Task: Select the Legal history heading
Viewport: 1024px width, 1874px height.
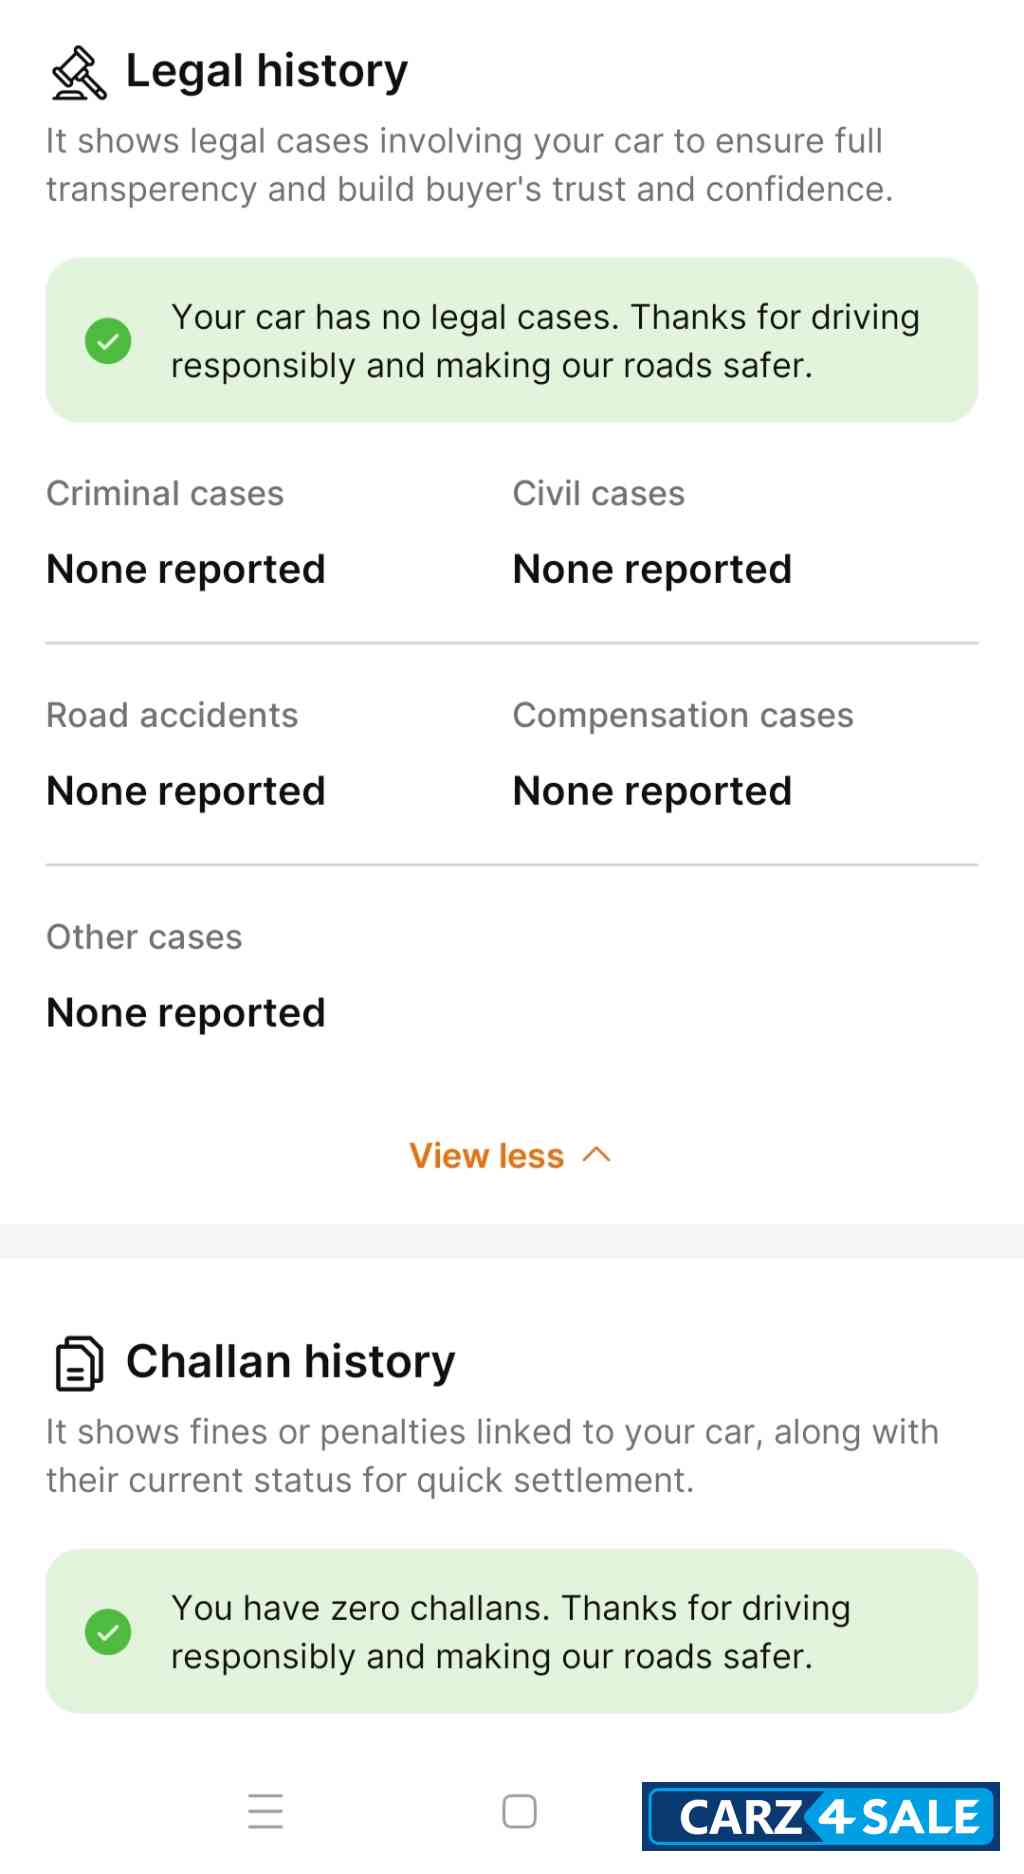Action: coord(267,71)
